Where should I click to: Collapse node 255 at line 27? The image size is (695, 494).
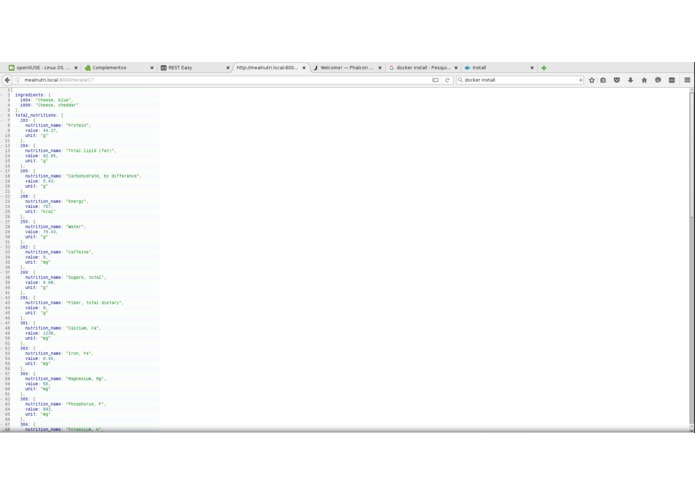[x=2, y=222]
